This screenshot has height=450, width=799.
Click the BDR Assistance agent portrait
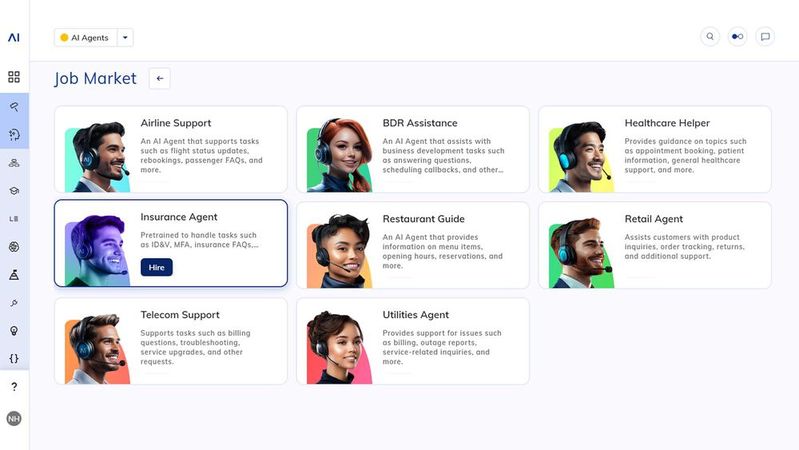coord(339,155)
